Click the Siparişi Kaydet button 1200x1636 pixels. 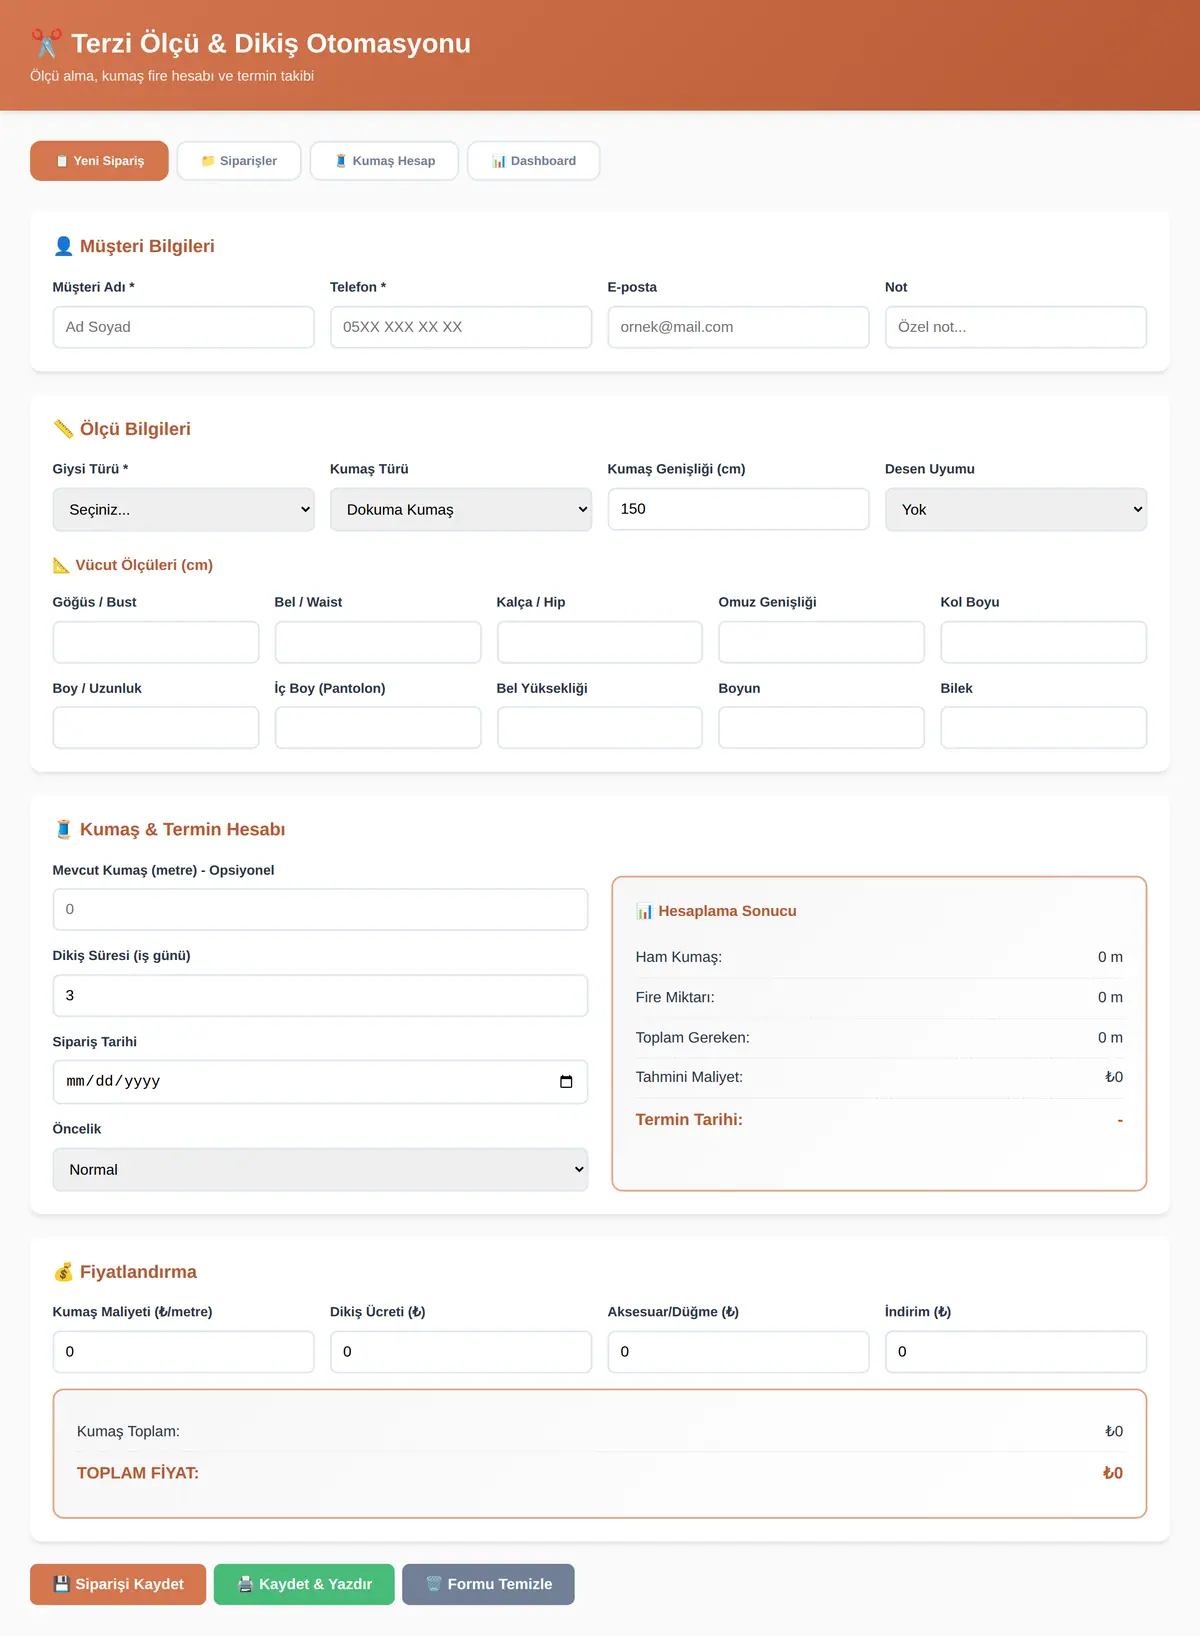tap(118, 1584)
